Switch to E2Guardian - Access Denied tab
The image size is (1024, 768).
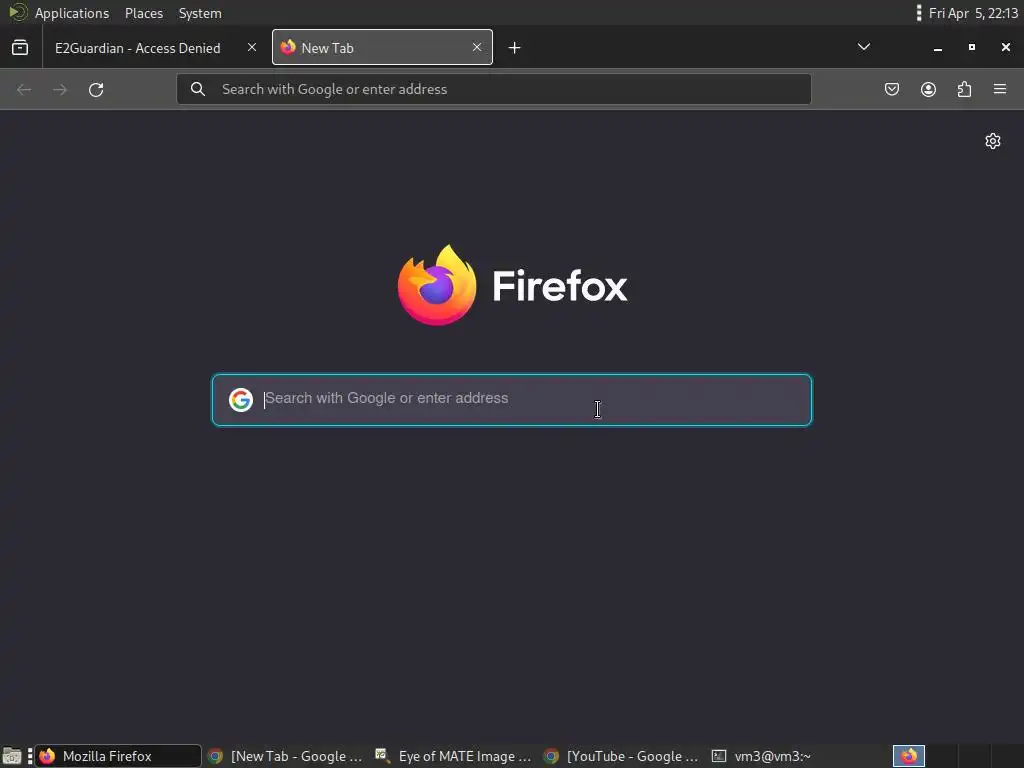138,48
